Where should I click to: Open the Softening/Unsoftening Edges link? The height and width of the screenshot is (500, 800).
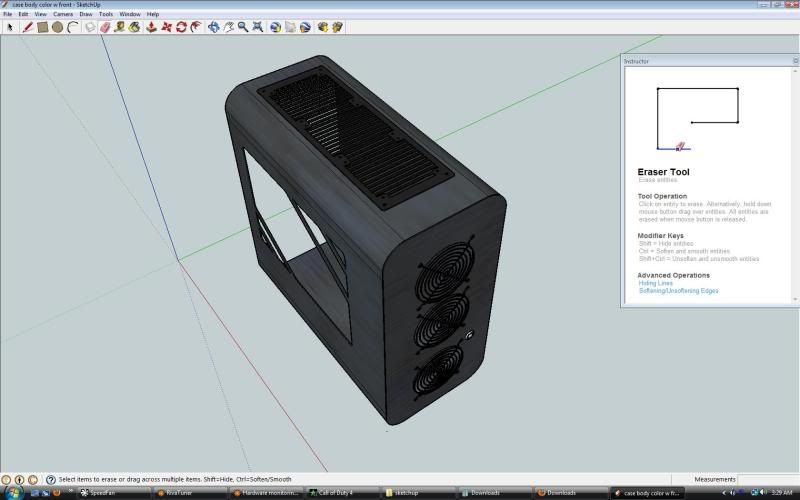point(679,290)
